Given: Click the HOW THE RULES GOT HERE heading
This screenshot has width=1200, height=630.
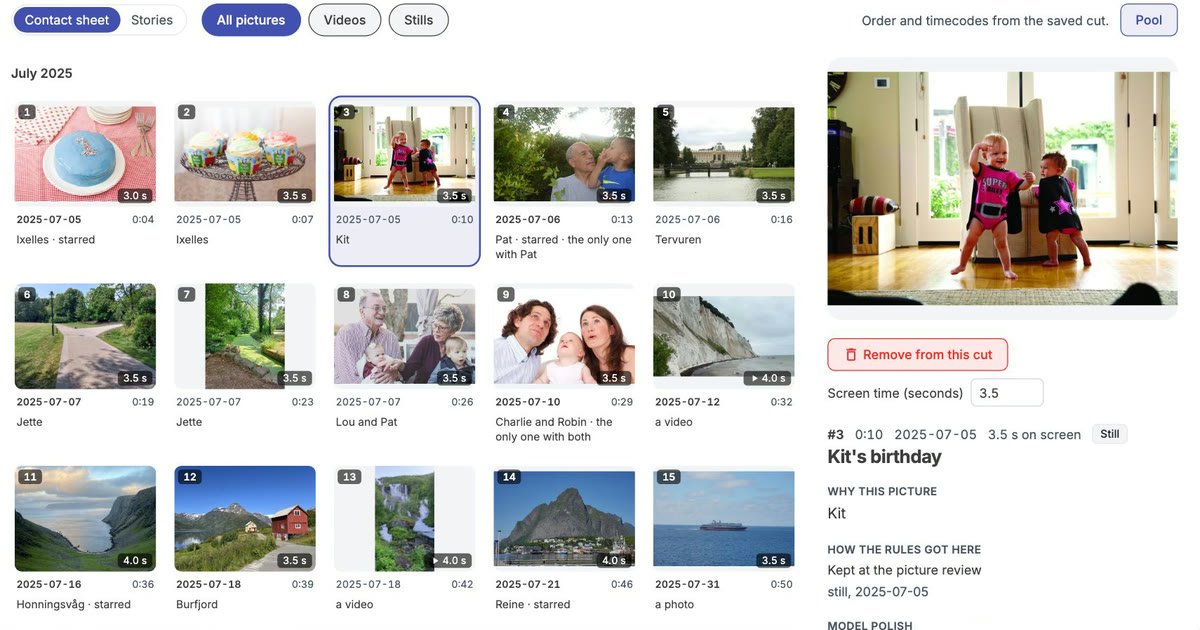Looking at the screenshot, I should [x=904, y=549].
